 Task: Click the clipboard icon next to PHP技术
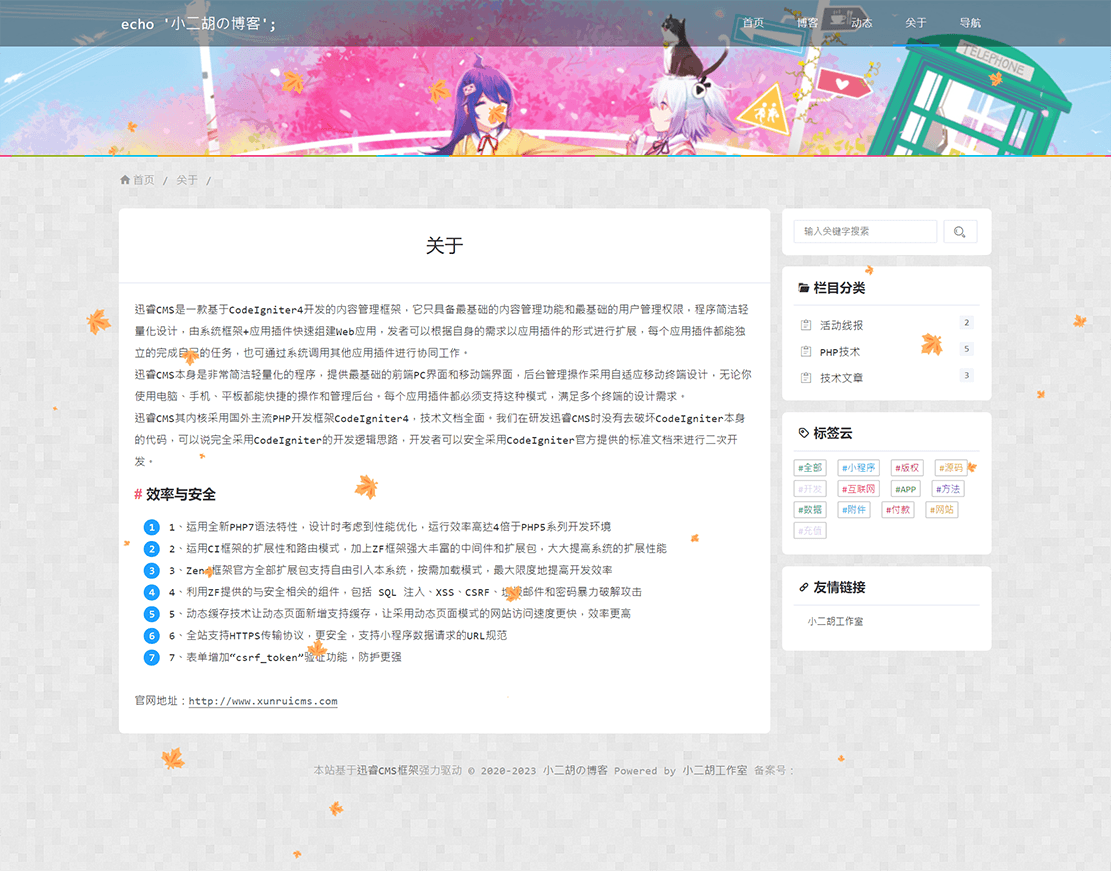[806, 352]
